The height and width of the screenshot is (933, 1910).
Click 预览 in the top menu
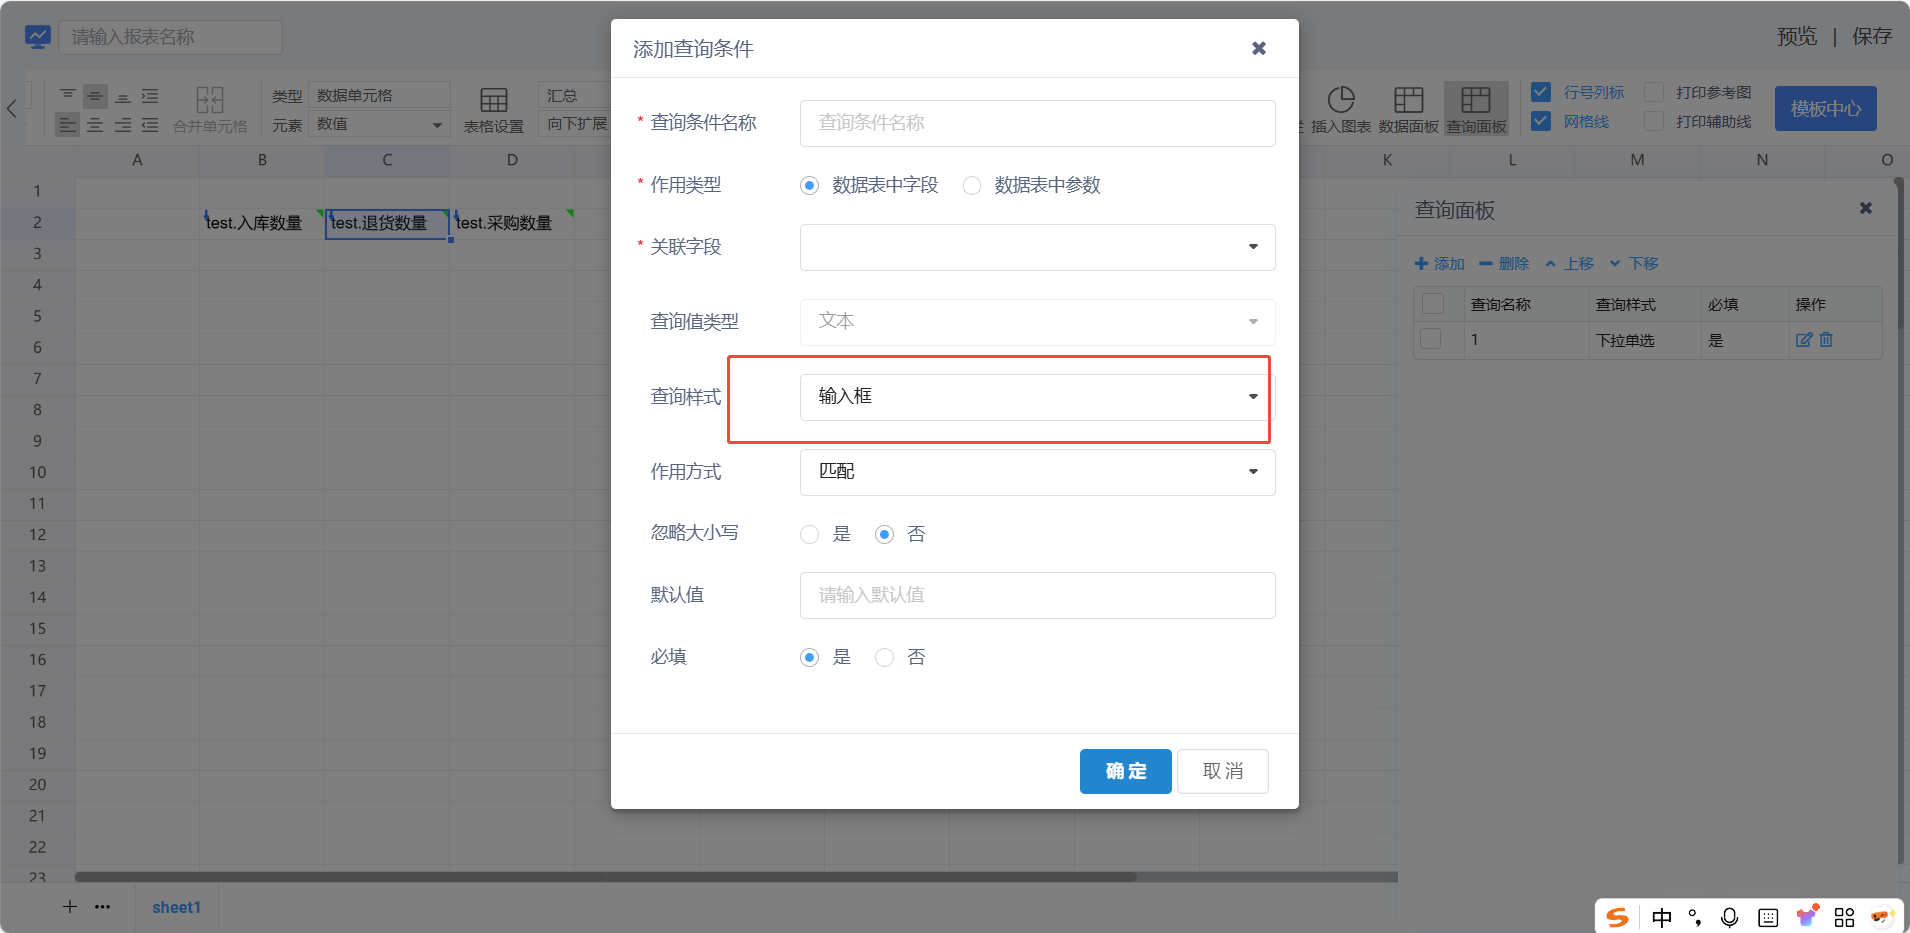point(1796,37)
